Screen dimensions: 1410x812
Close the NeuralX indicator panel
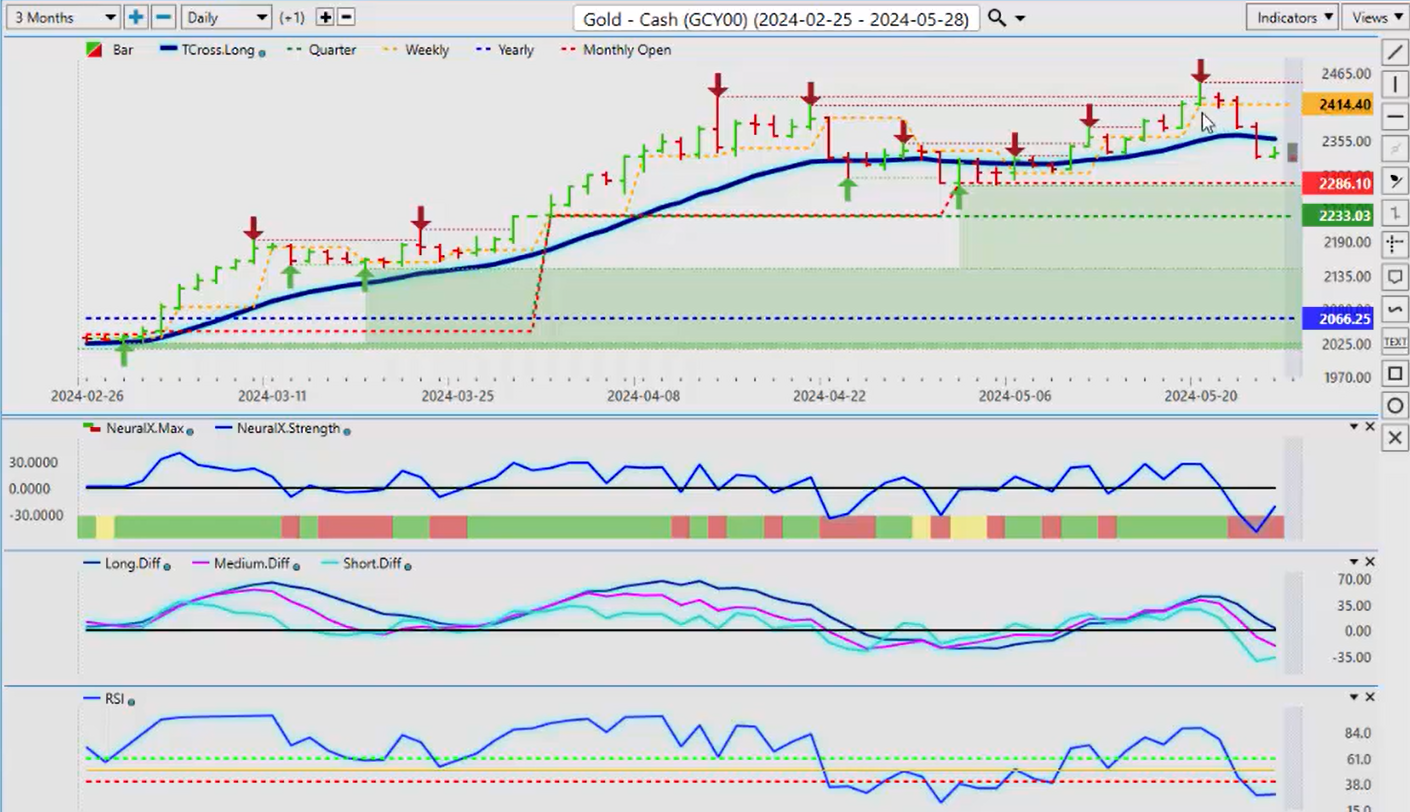(x=1370, y=427)
